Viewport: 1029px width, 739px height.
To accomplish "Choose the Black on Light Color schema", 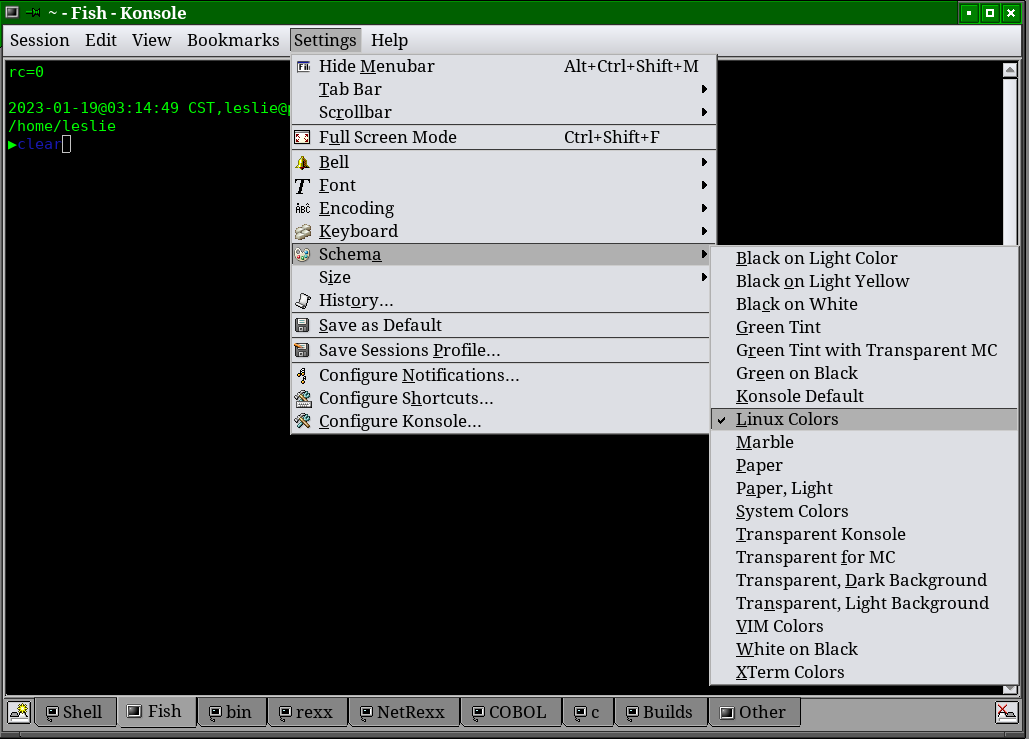I will [x=864, y=259].
